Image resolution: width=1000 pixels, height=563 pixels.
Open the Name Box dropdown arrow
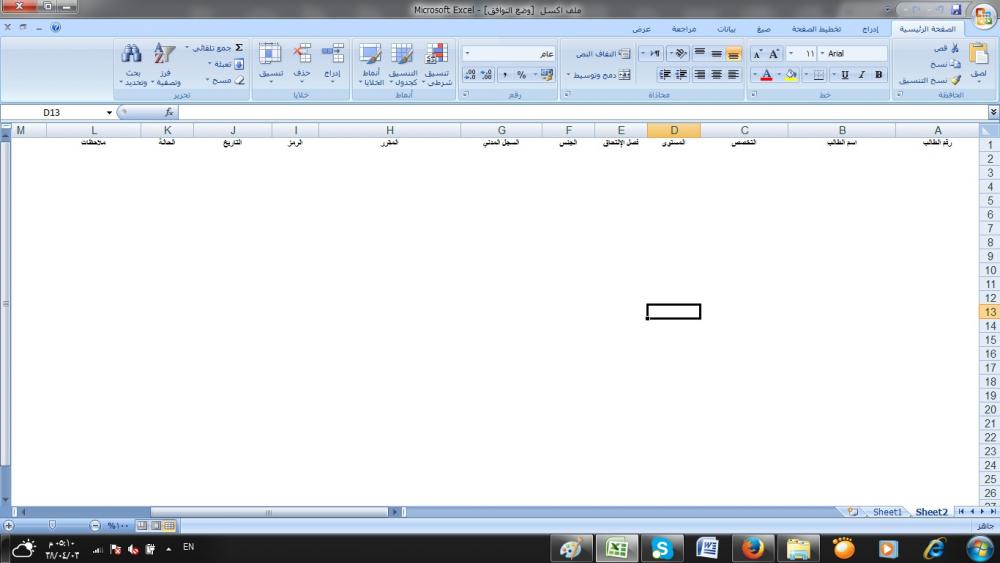[109, 113]
